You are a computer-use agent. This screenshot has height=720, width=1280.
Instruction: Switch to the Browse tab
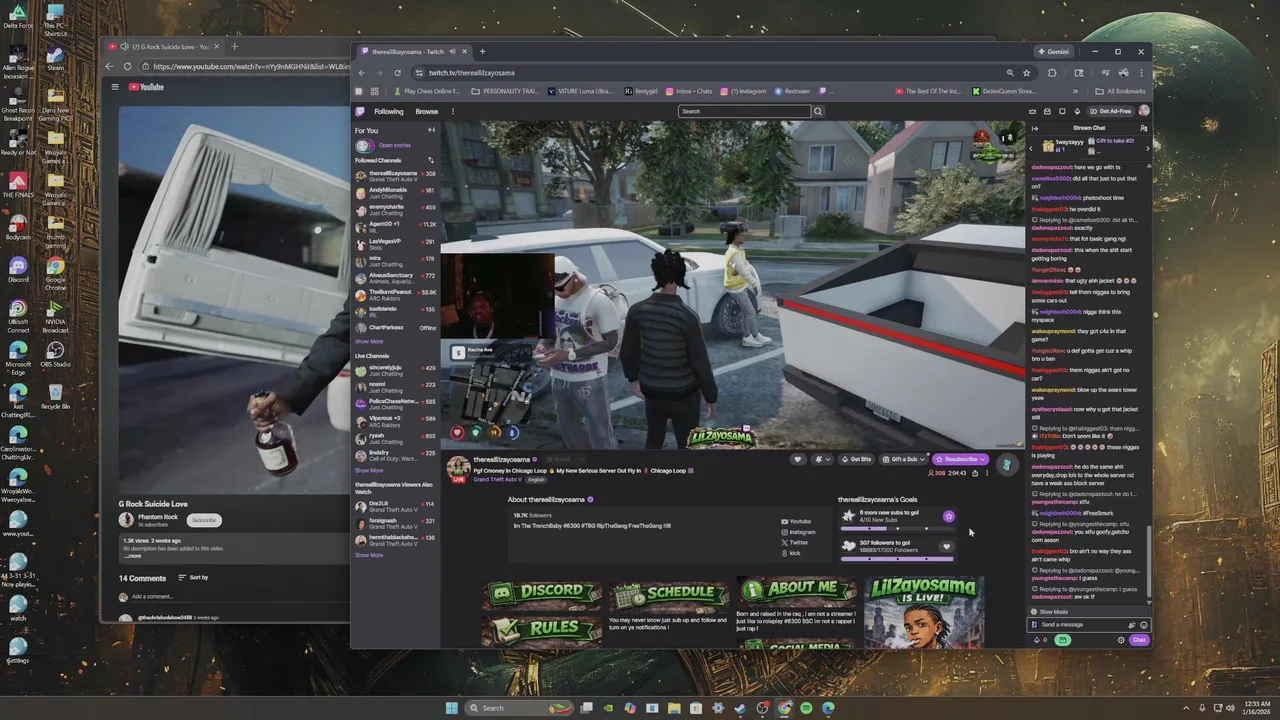[x=427, y=111]
